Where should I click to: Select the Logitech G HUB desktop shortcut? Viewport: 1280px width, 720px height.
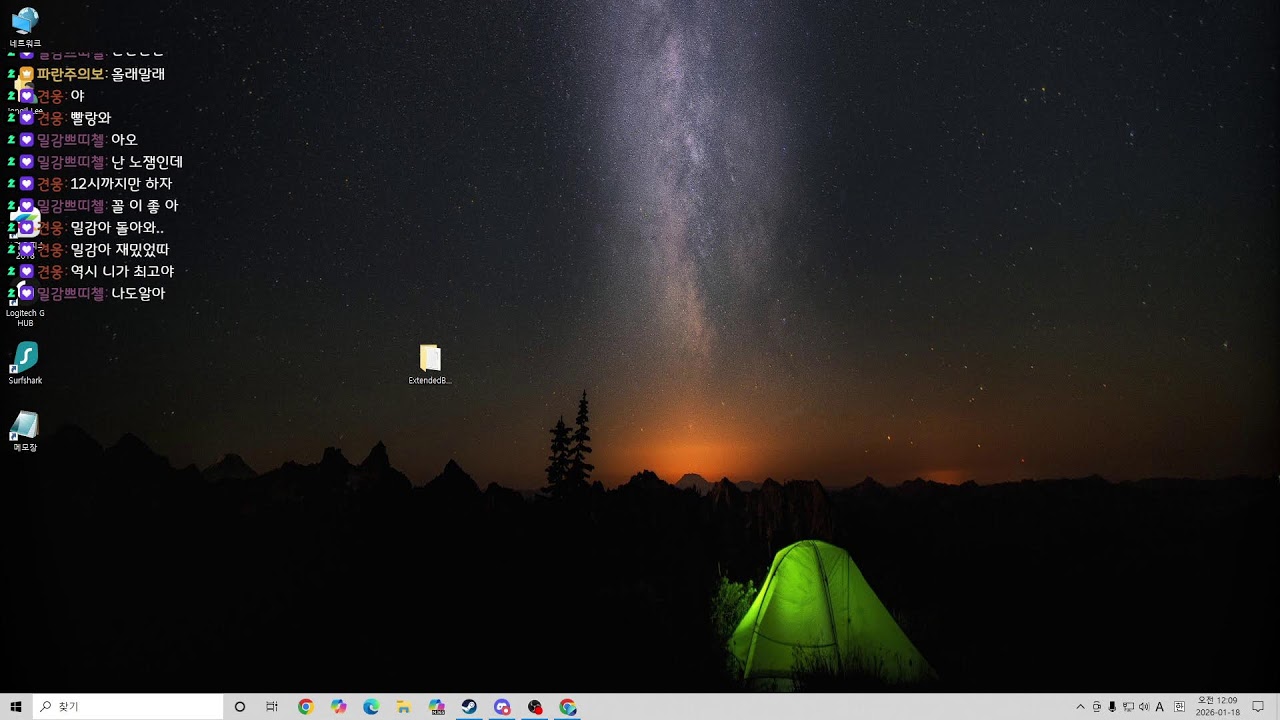coord(25,305)
